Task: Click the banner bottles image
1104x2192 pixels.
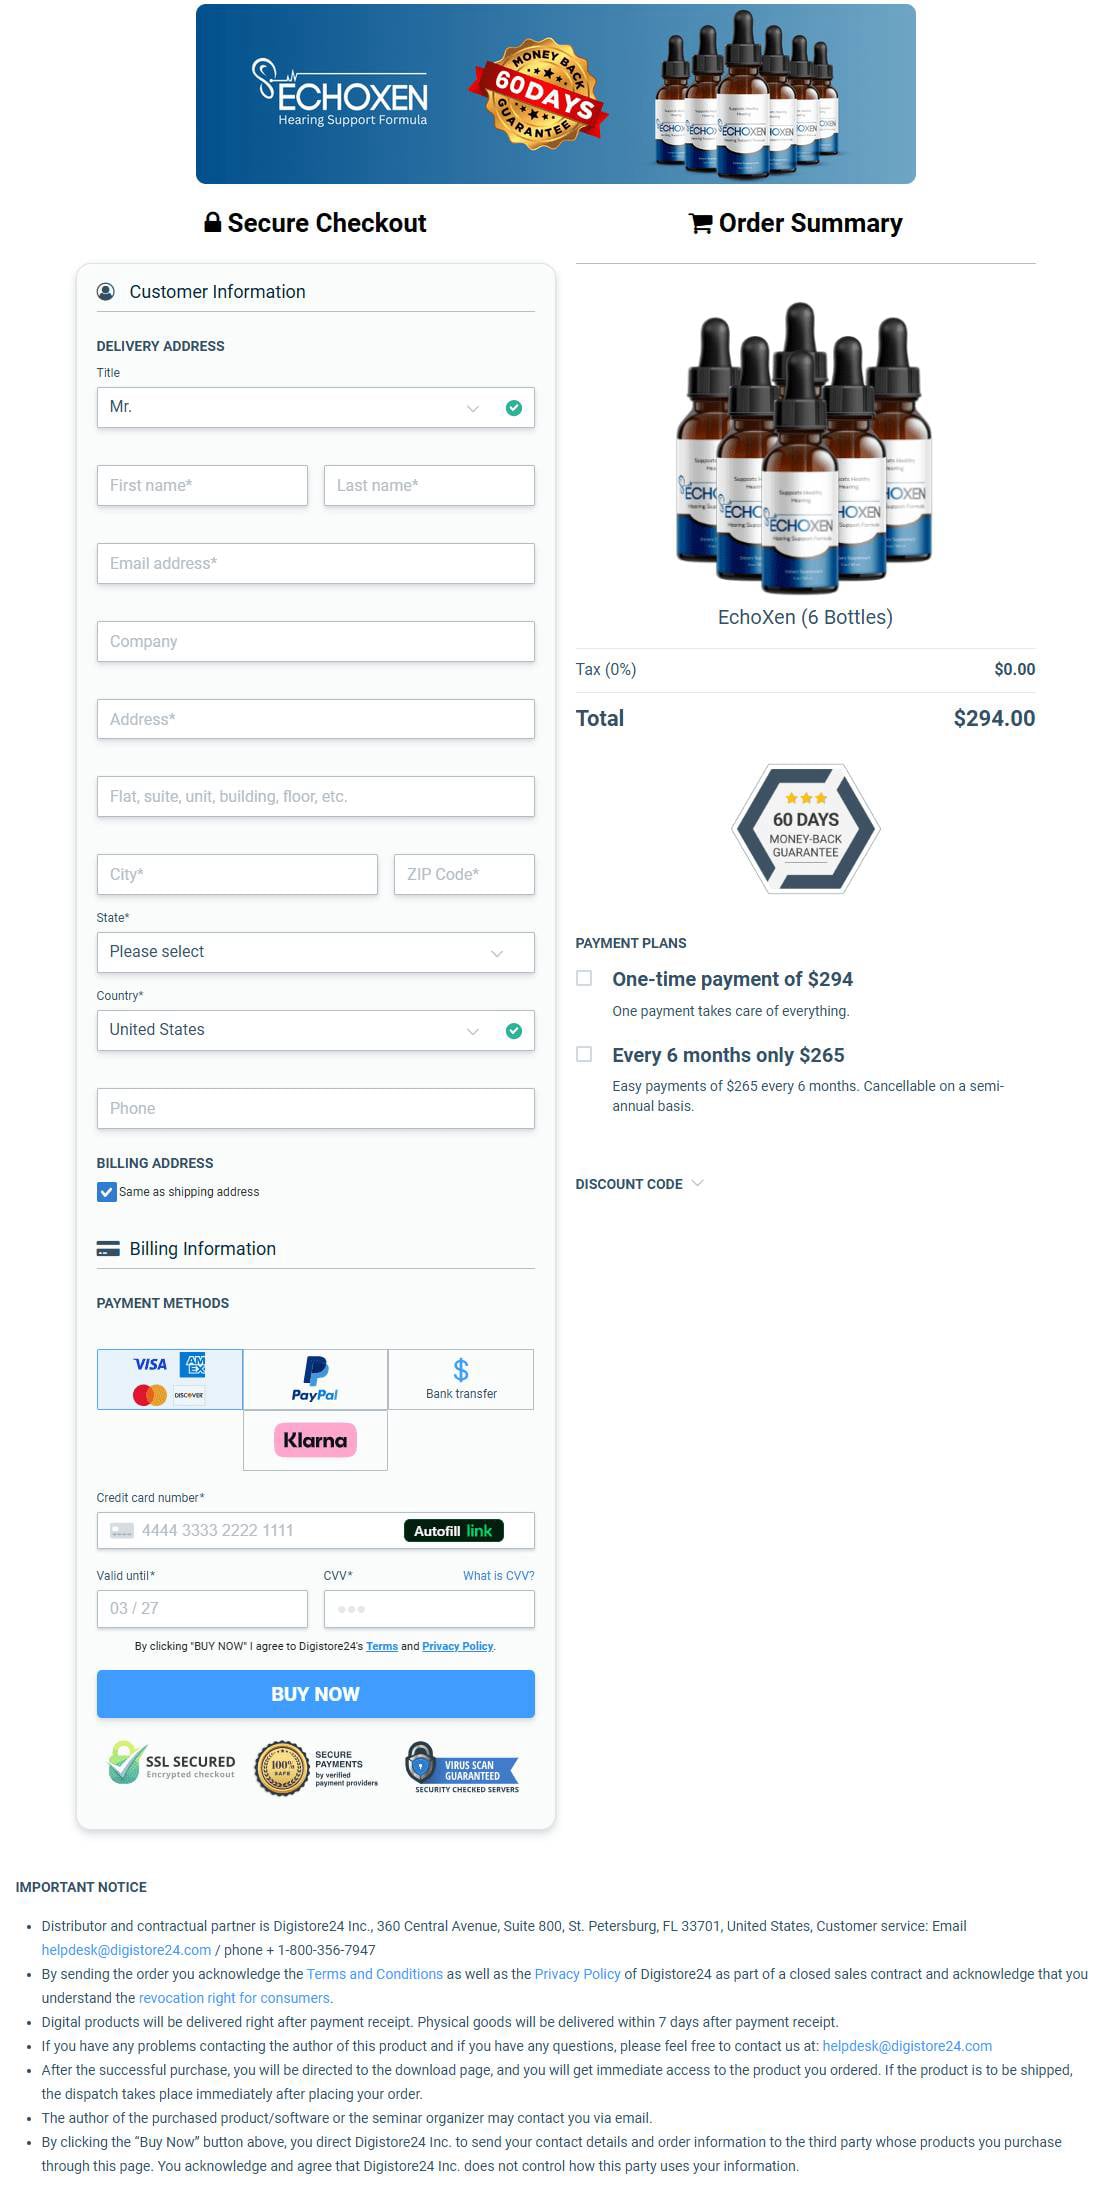Action: coord(746,94)
